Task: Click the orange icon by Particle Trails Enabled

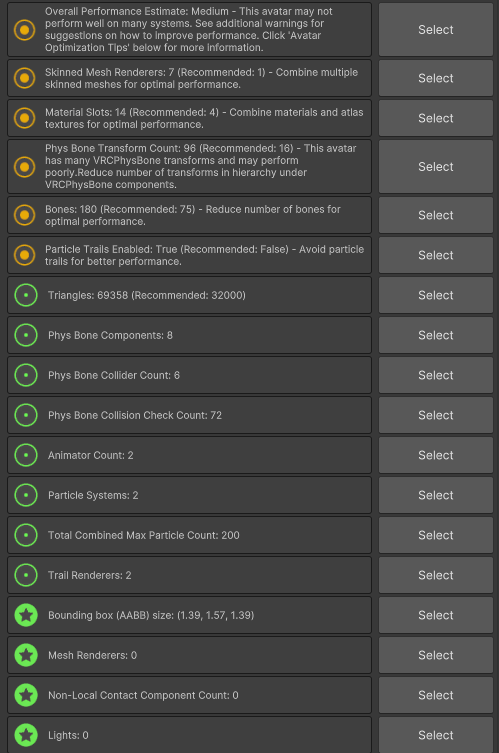Action: pos(24,255)
